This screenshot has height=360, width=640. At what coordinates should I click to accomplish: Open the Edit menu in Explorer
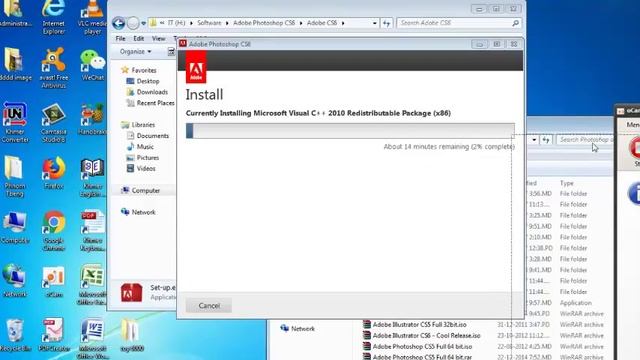point(139,38)
